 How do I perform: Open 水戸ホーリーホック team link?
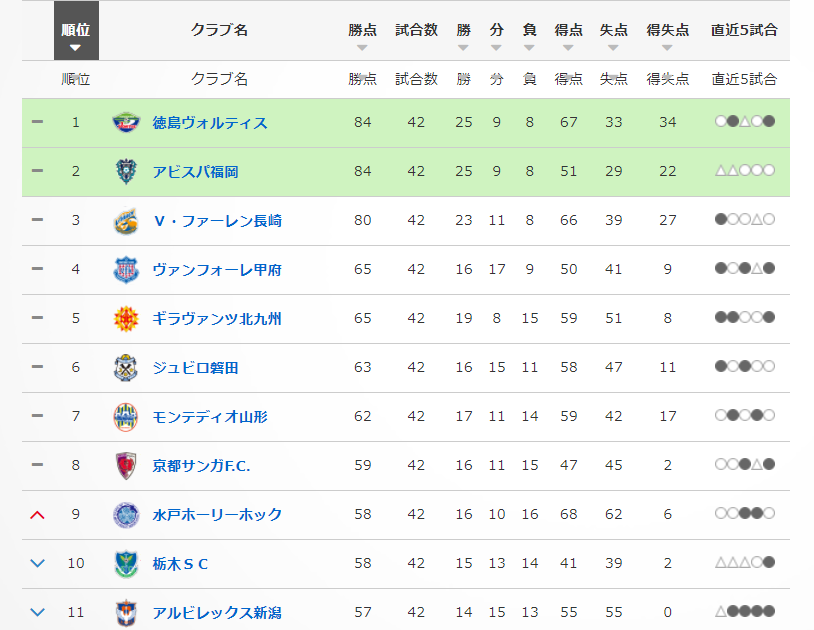[x=217, y=515]
